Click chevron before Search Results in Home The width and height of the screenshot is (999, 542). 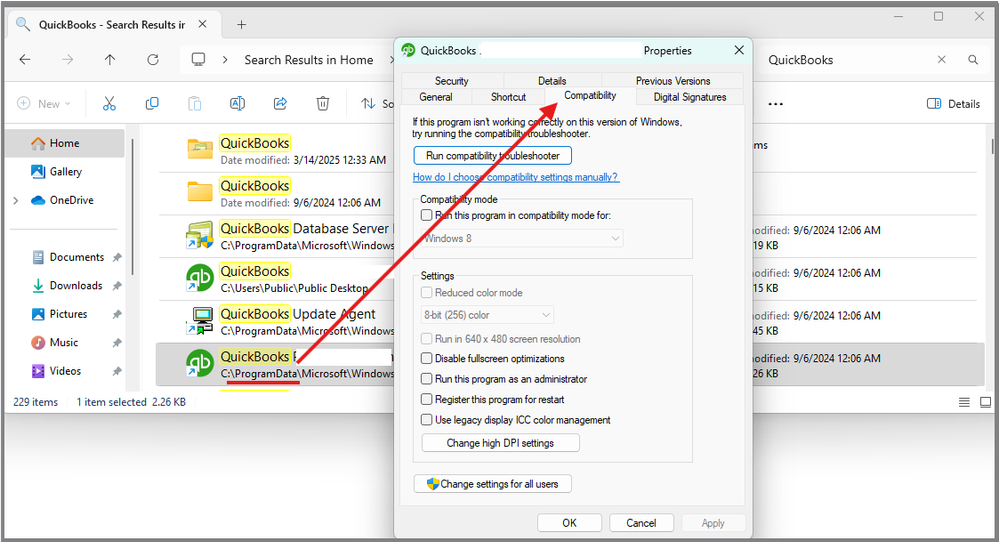[x=225, y=60]
